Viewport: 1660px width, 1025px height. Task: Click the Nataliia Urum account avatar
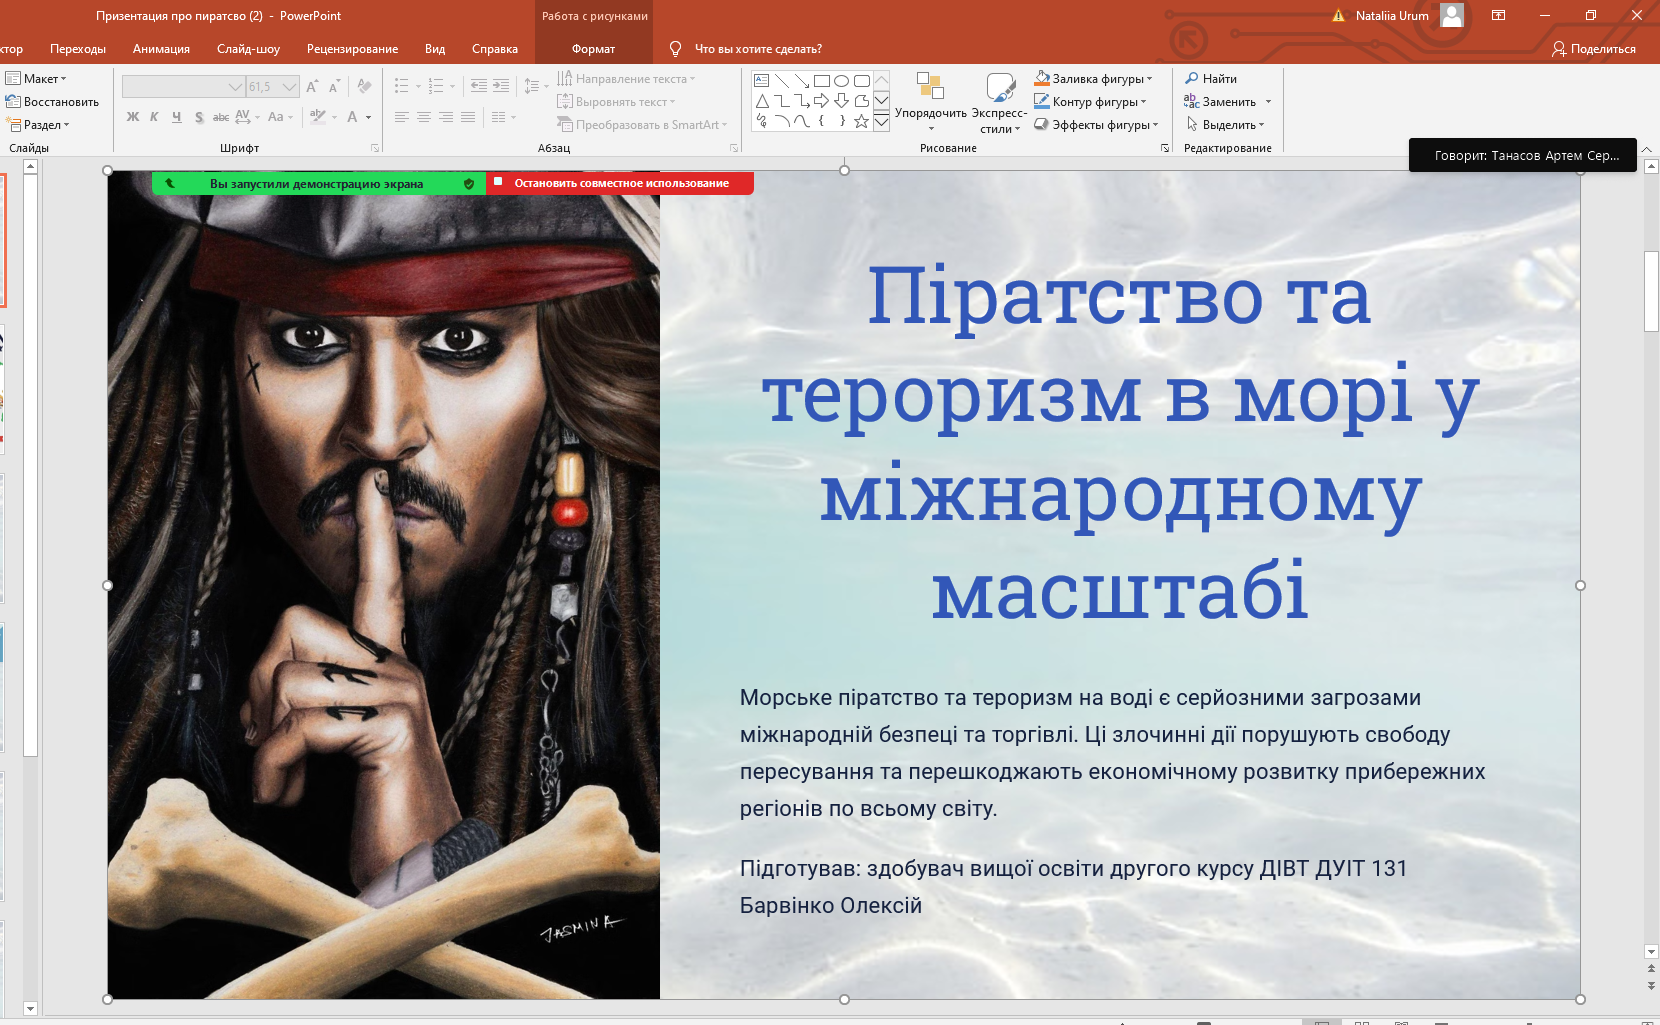tap(1452, 15)
